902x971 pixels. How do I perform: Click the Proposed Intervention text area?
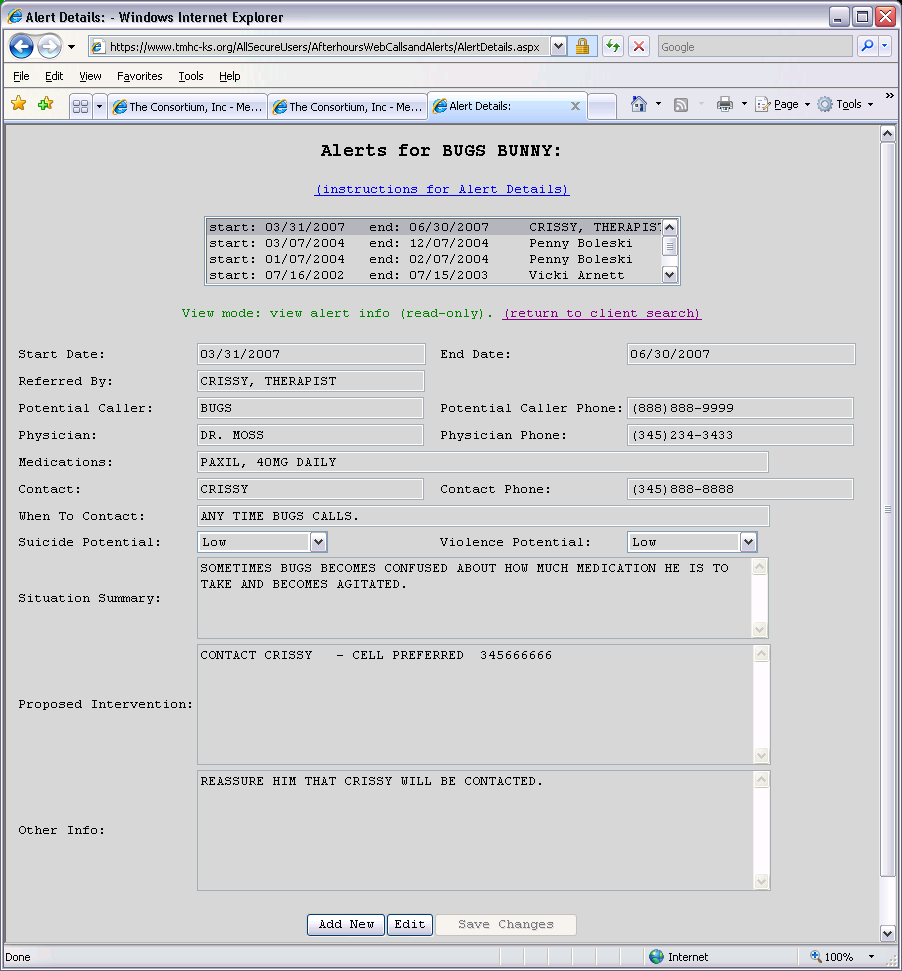tap(484, 705)
